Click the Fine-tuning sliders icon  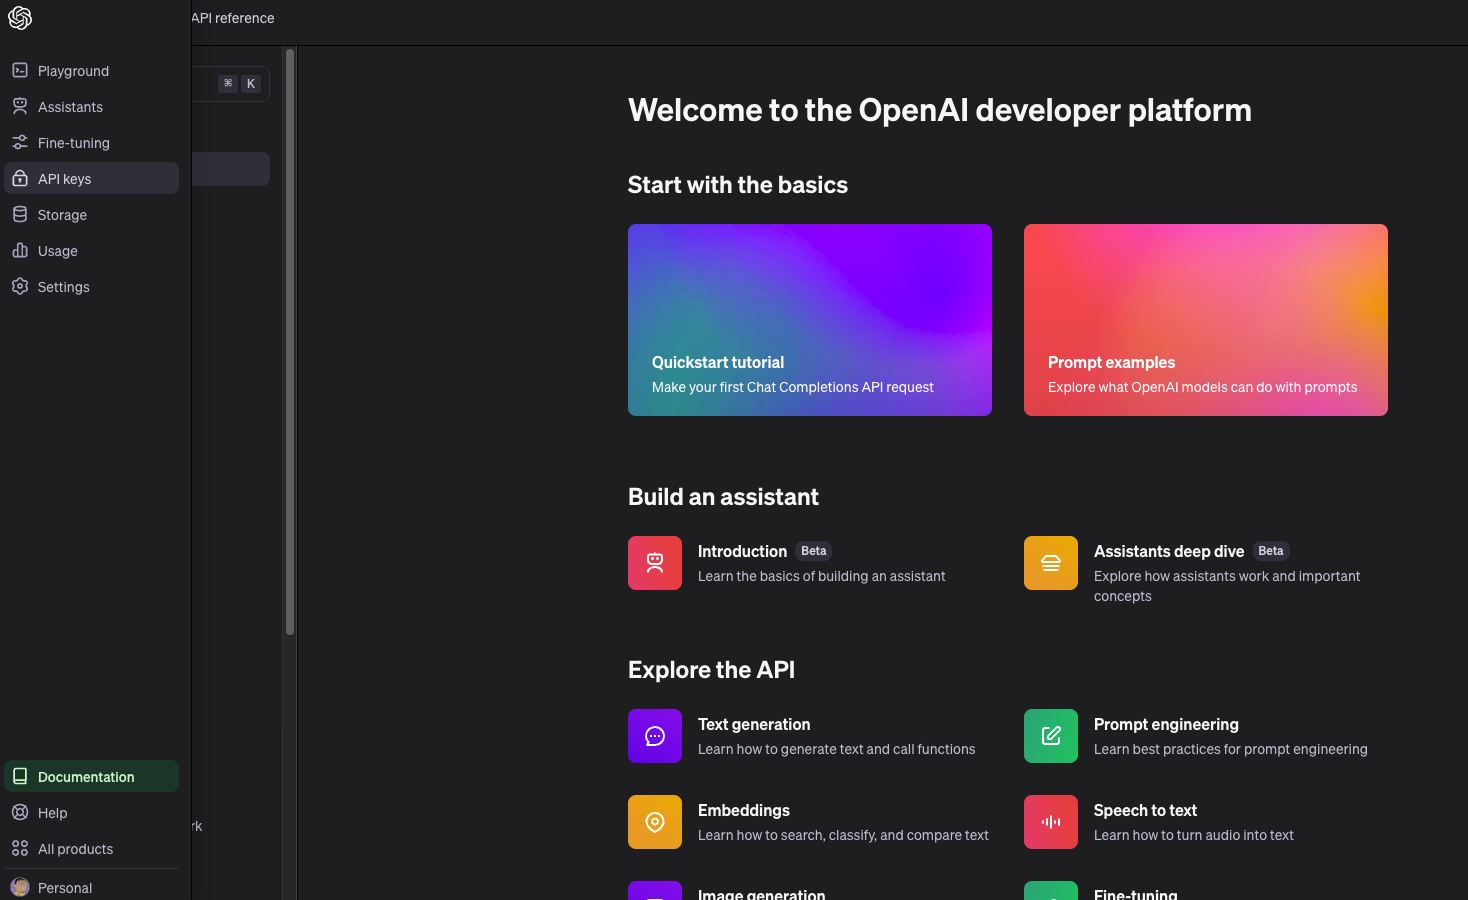[x=20, y=142]
